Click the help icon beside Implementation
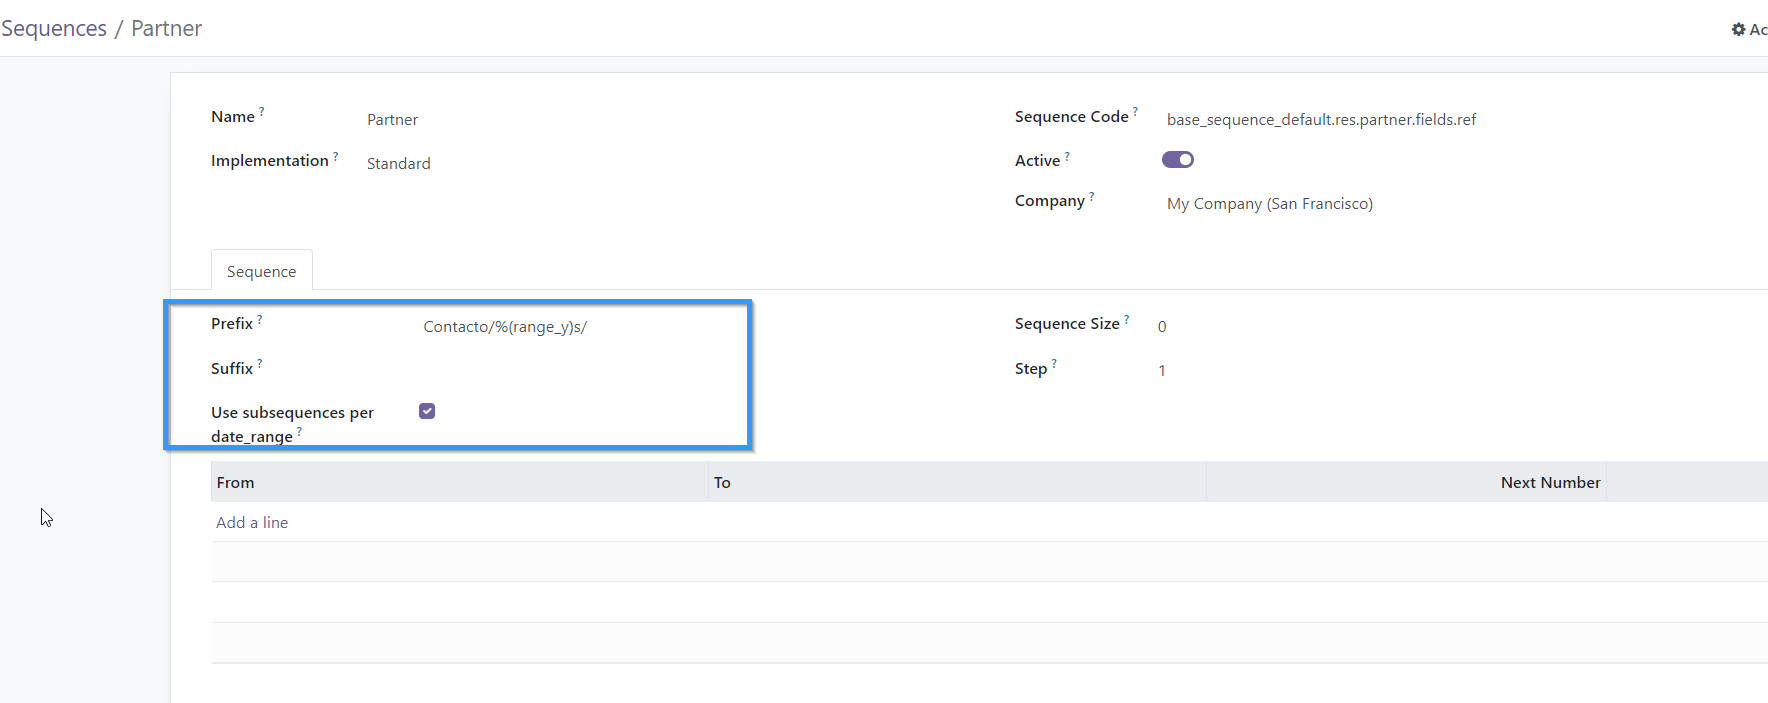The image size is (1768, 703). tap(336, 155)
